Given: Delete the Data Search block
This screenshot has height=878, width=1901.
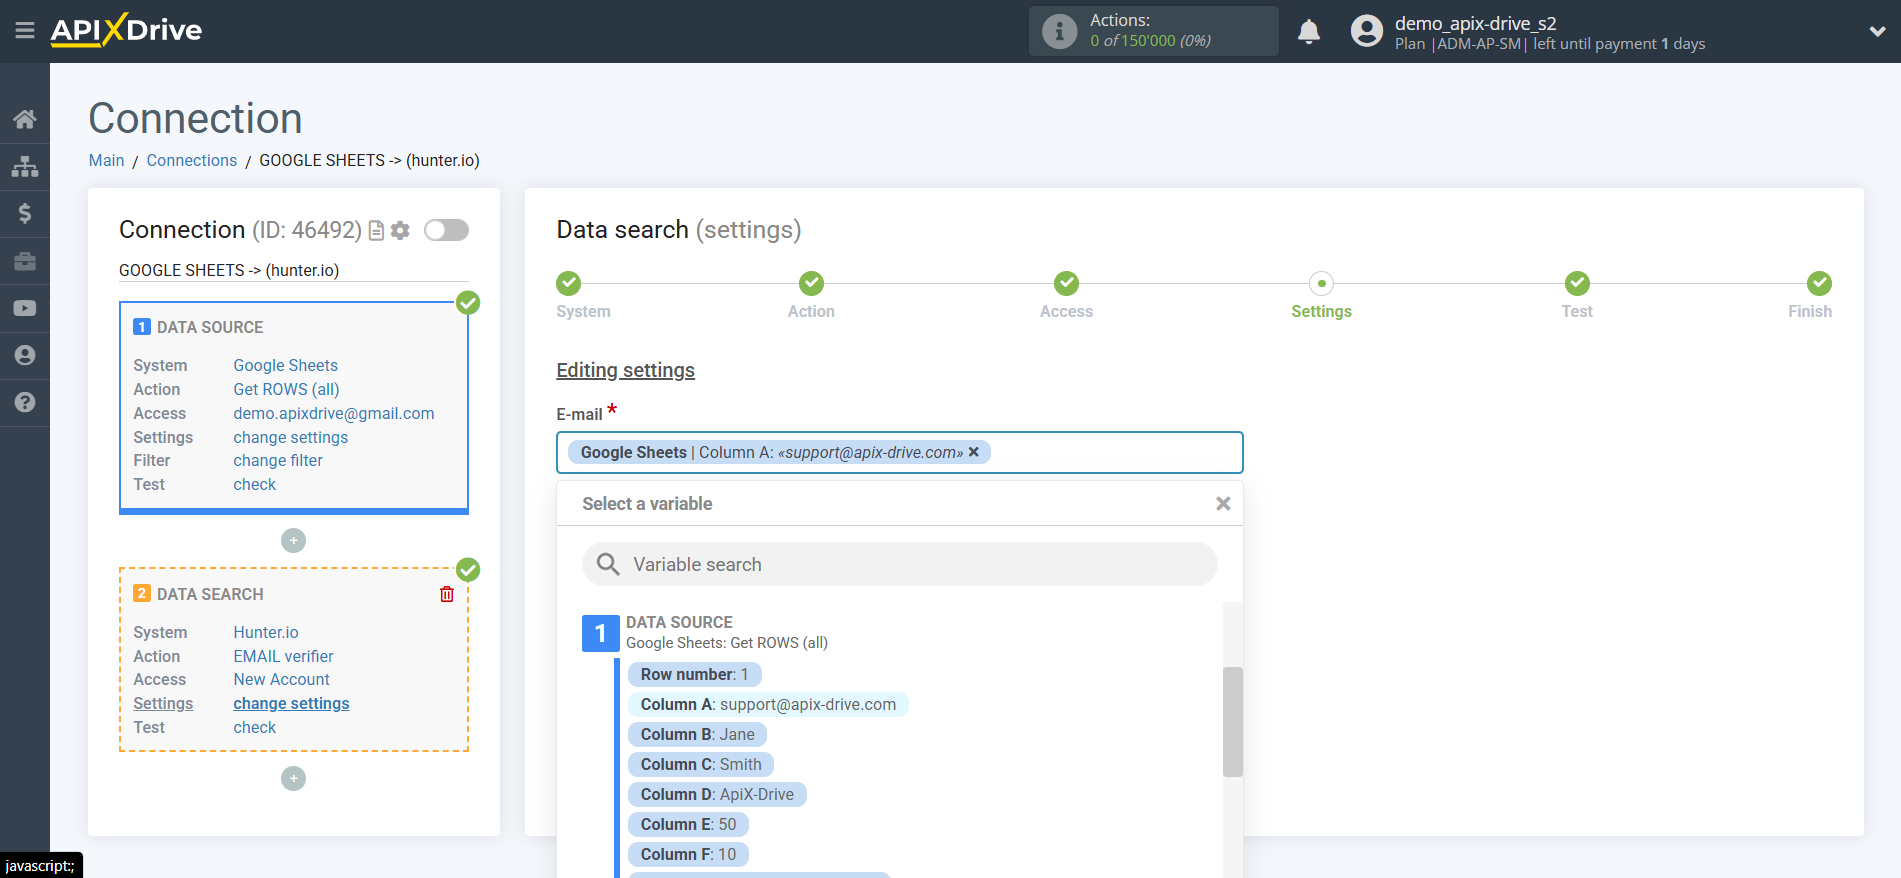Looking at the screenshot, I should (447, 594).
